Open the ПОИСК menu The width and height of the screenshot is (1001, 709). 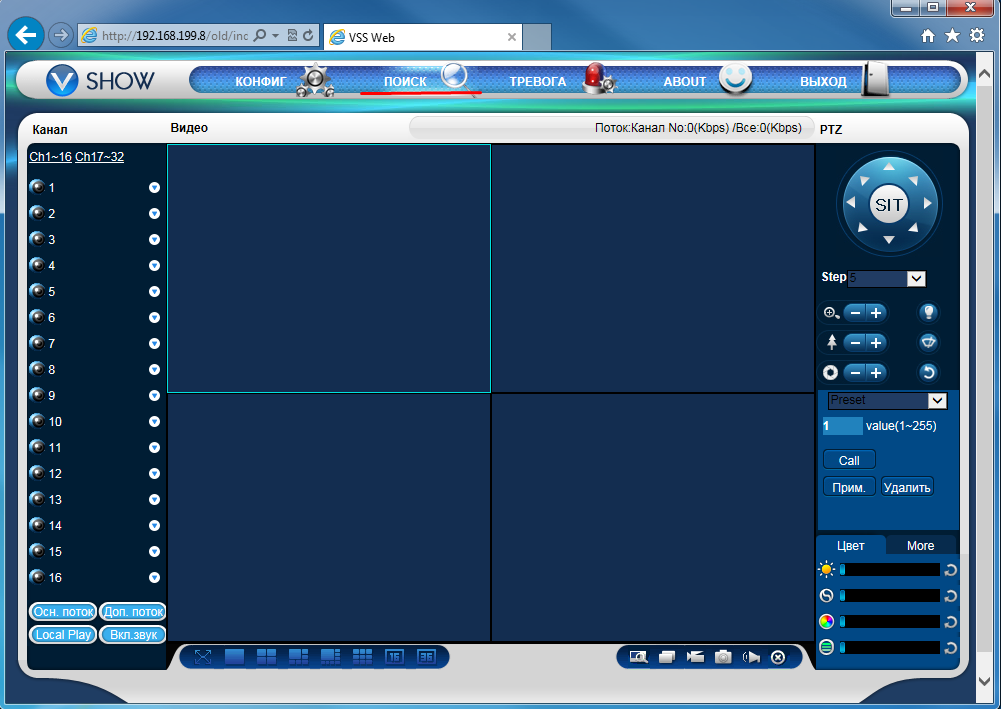click(x=406, y=81)
